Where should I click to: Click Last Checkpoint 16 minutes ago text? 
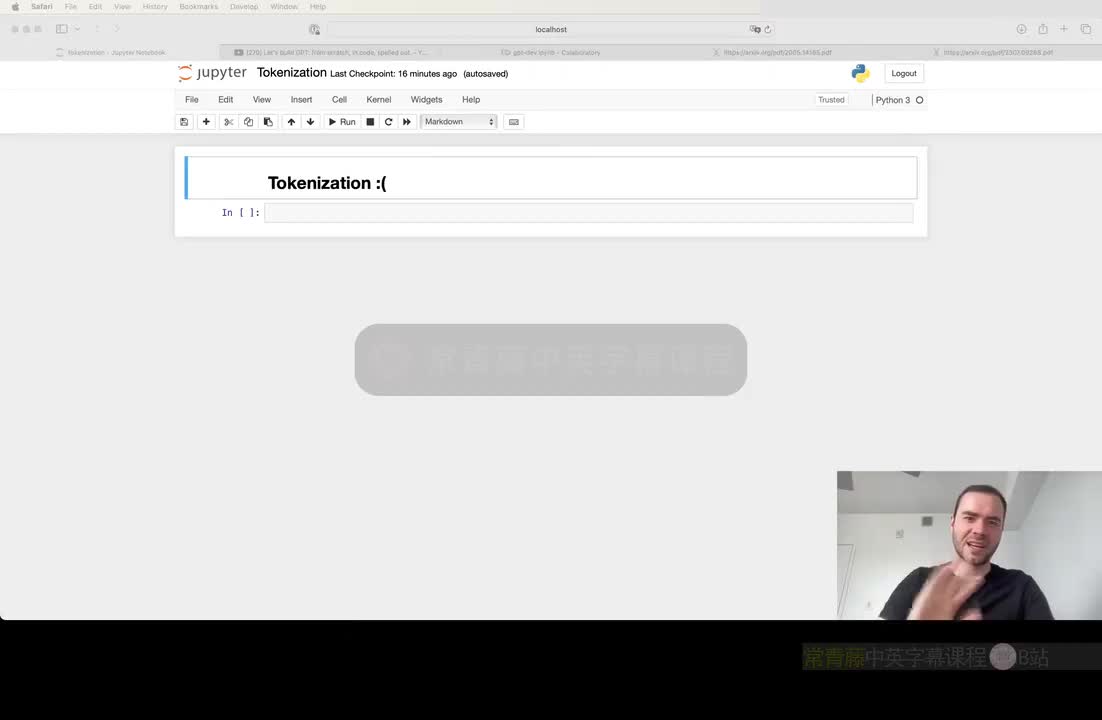pos(394,74)
